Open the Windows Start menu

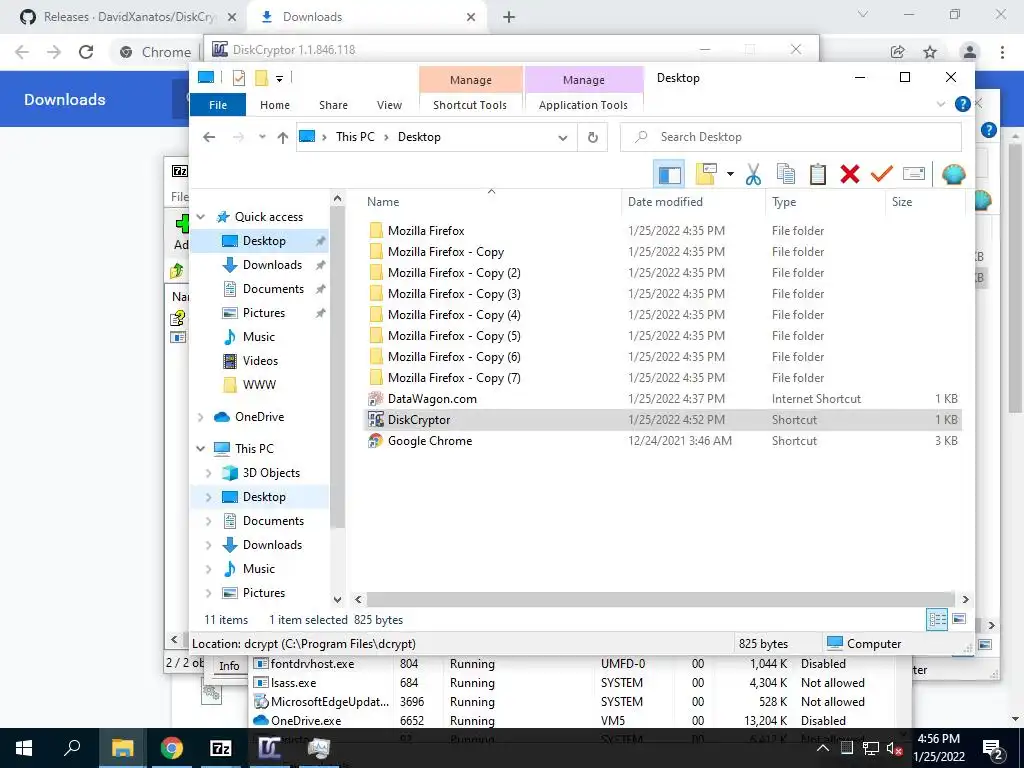[x=24, y=748]
